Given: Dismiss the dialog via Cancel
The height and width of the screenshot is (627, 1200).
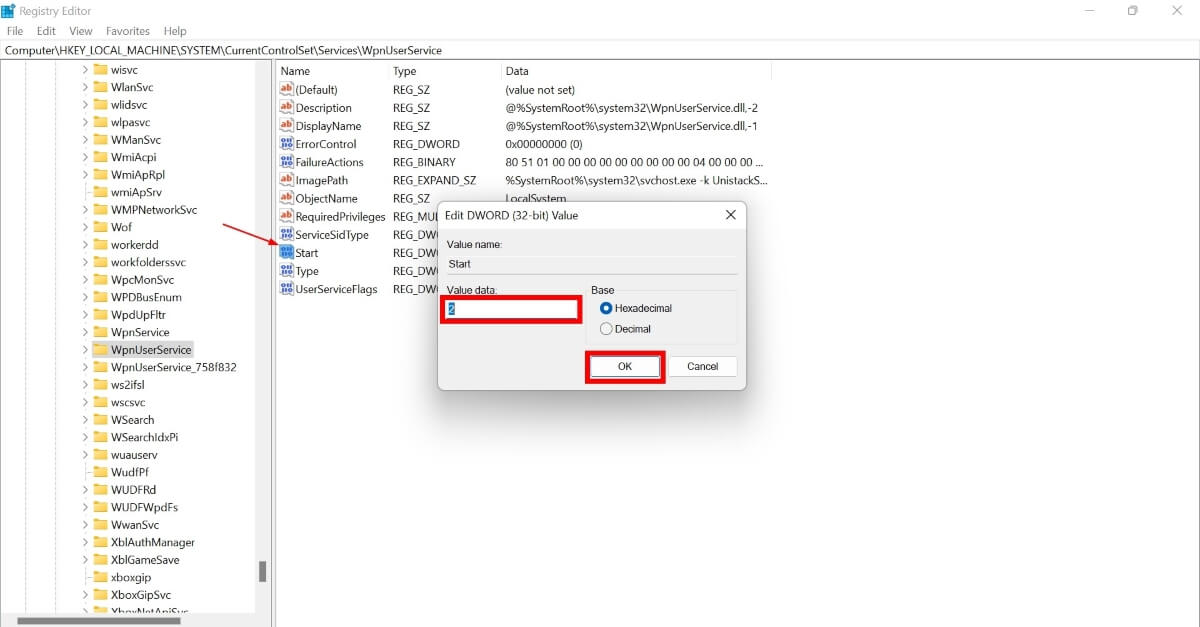Looking at the screenshot, I should click(x=703, y=366).
